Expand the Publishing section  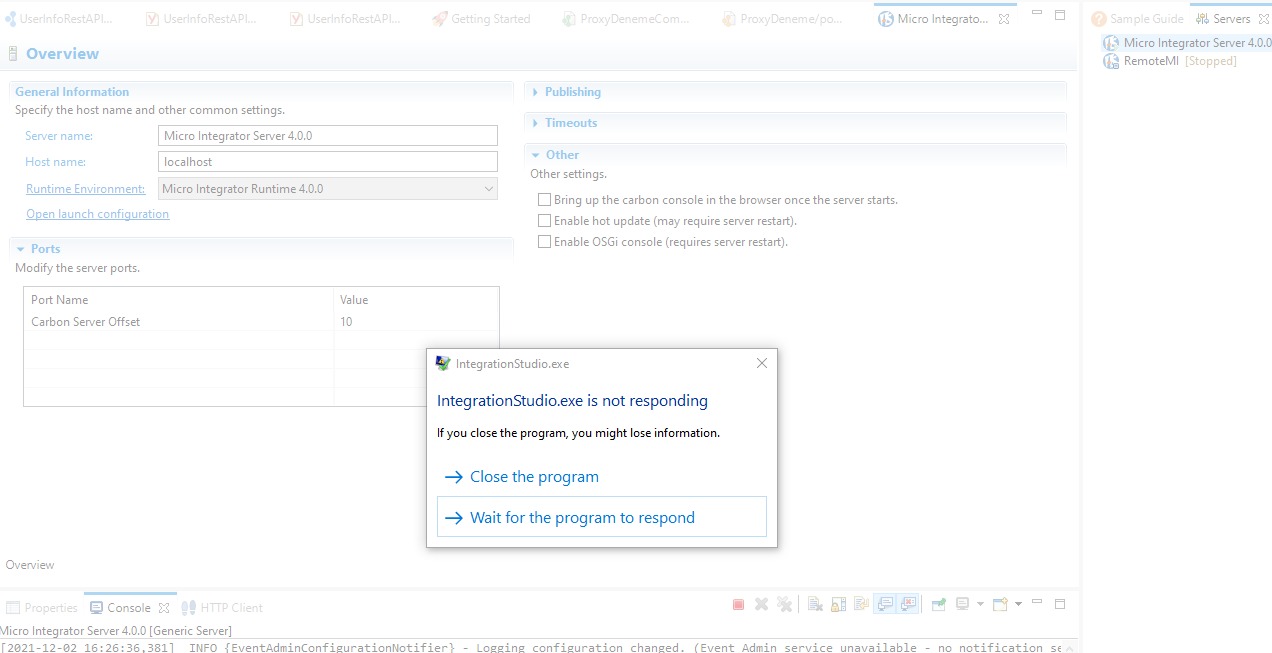tap(536, 91)
